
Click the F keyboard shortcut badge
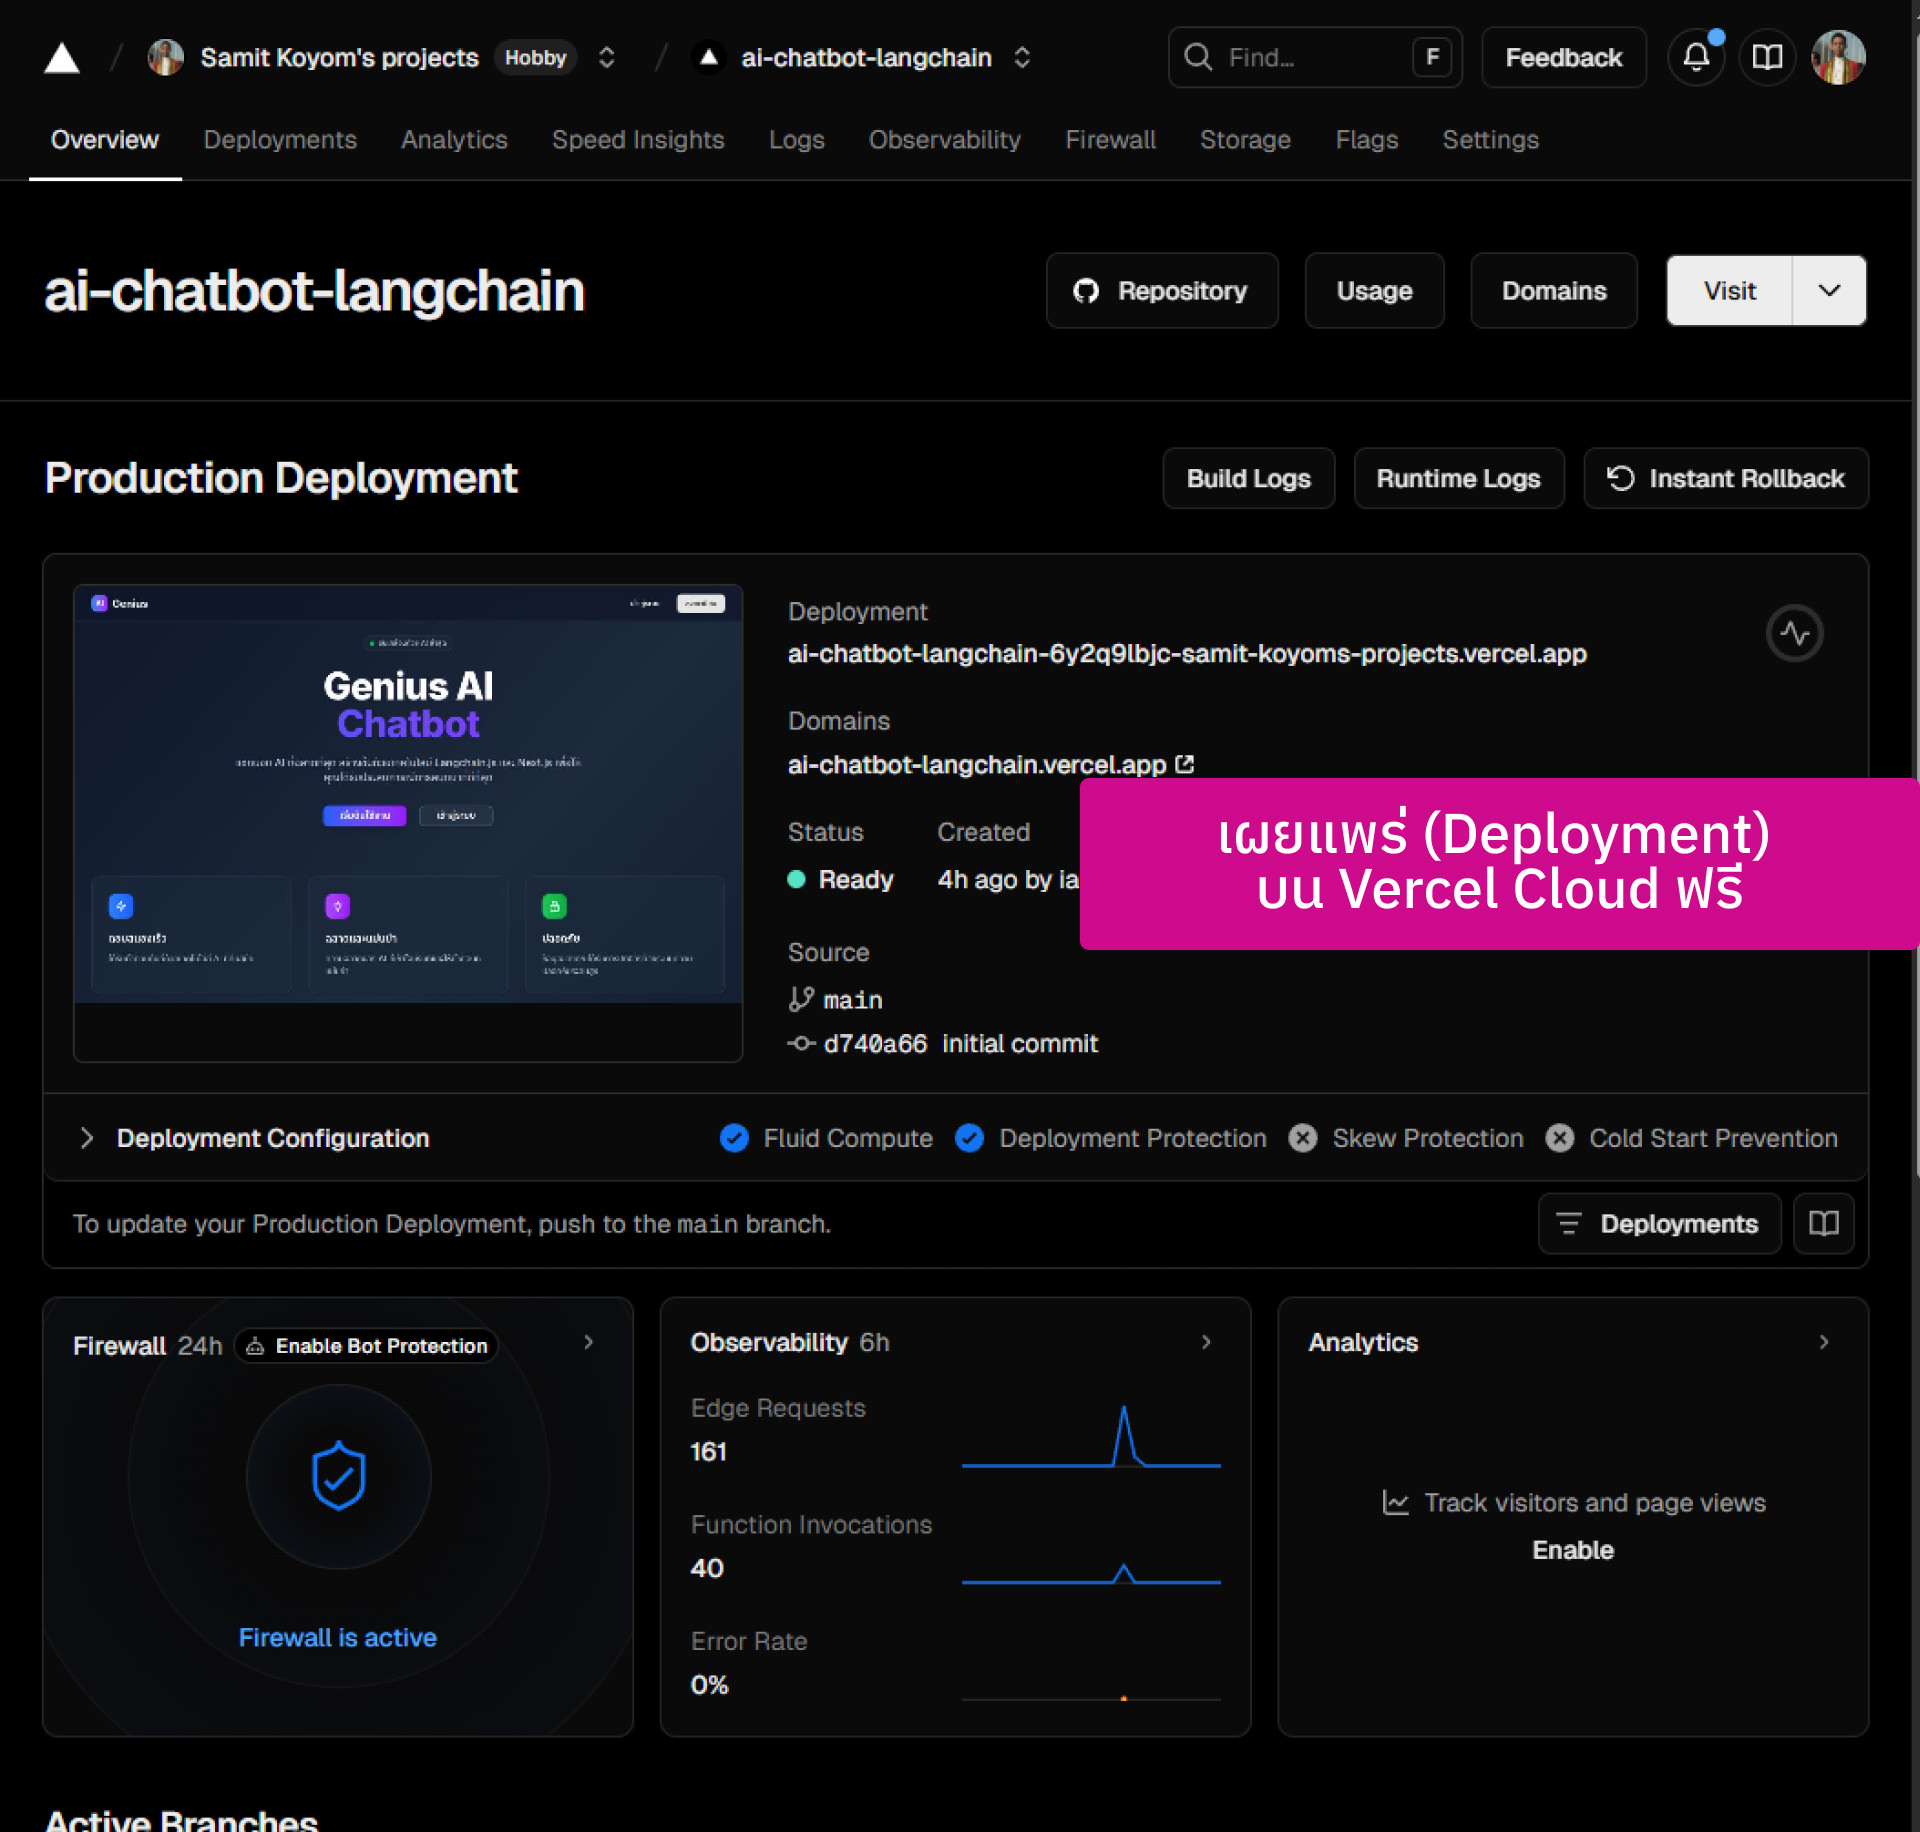pyautogui.click(x=1432, y=57)
